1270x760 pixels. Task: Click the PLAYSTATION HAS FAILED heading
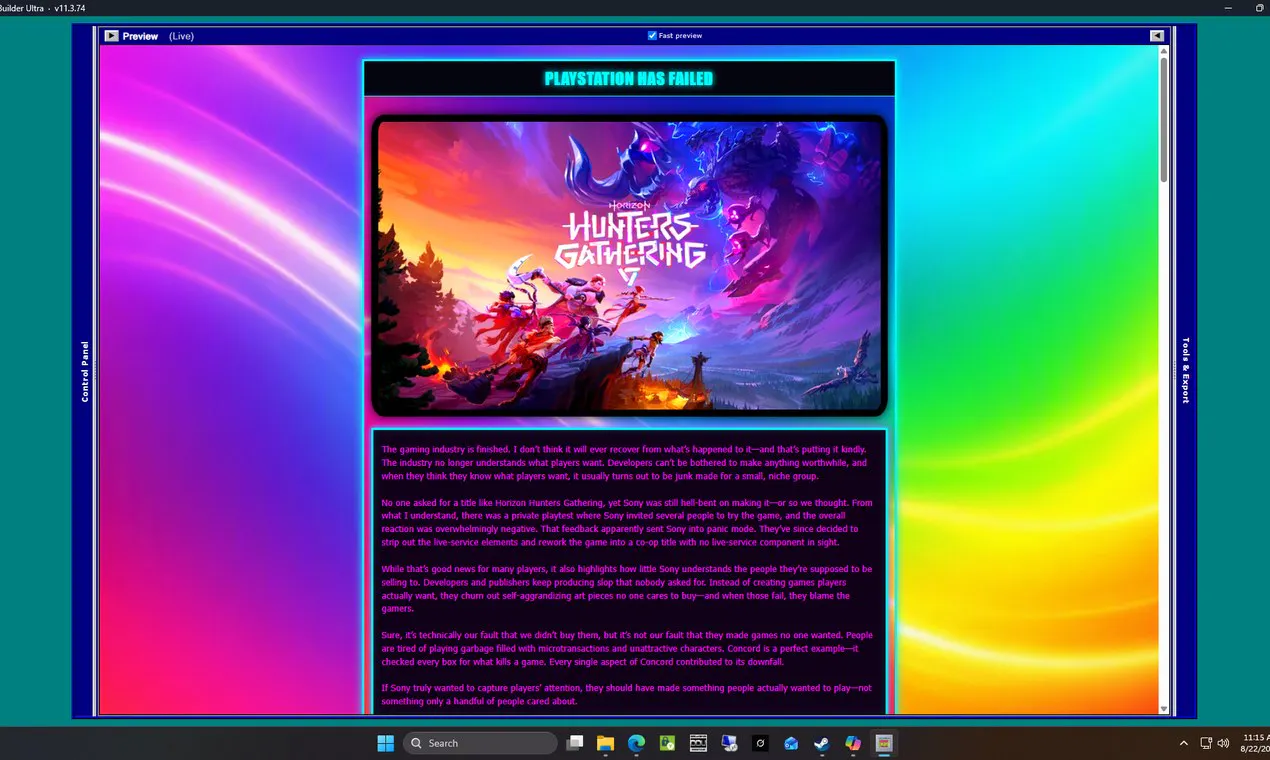629,78
